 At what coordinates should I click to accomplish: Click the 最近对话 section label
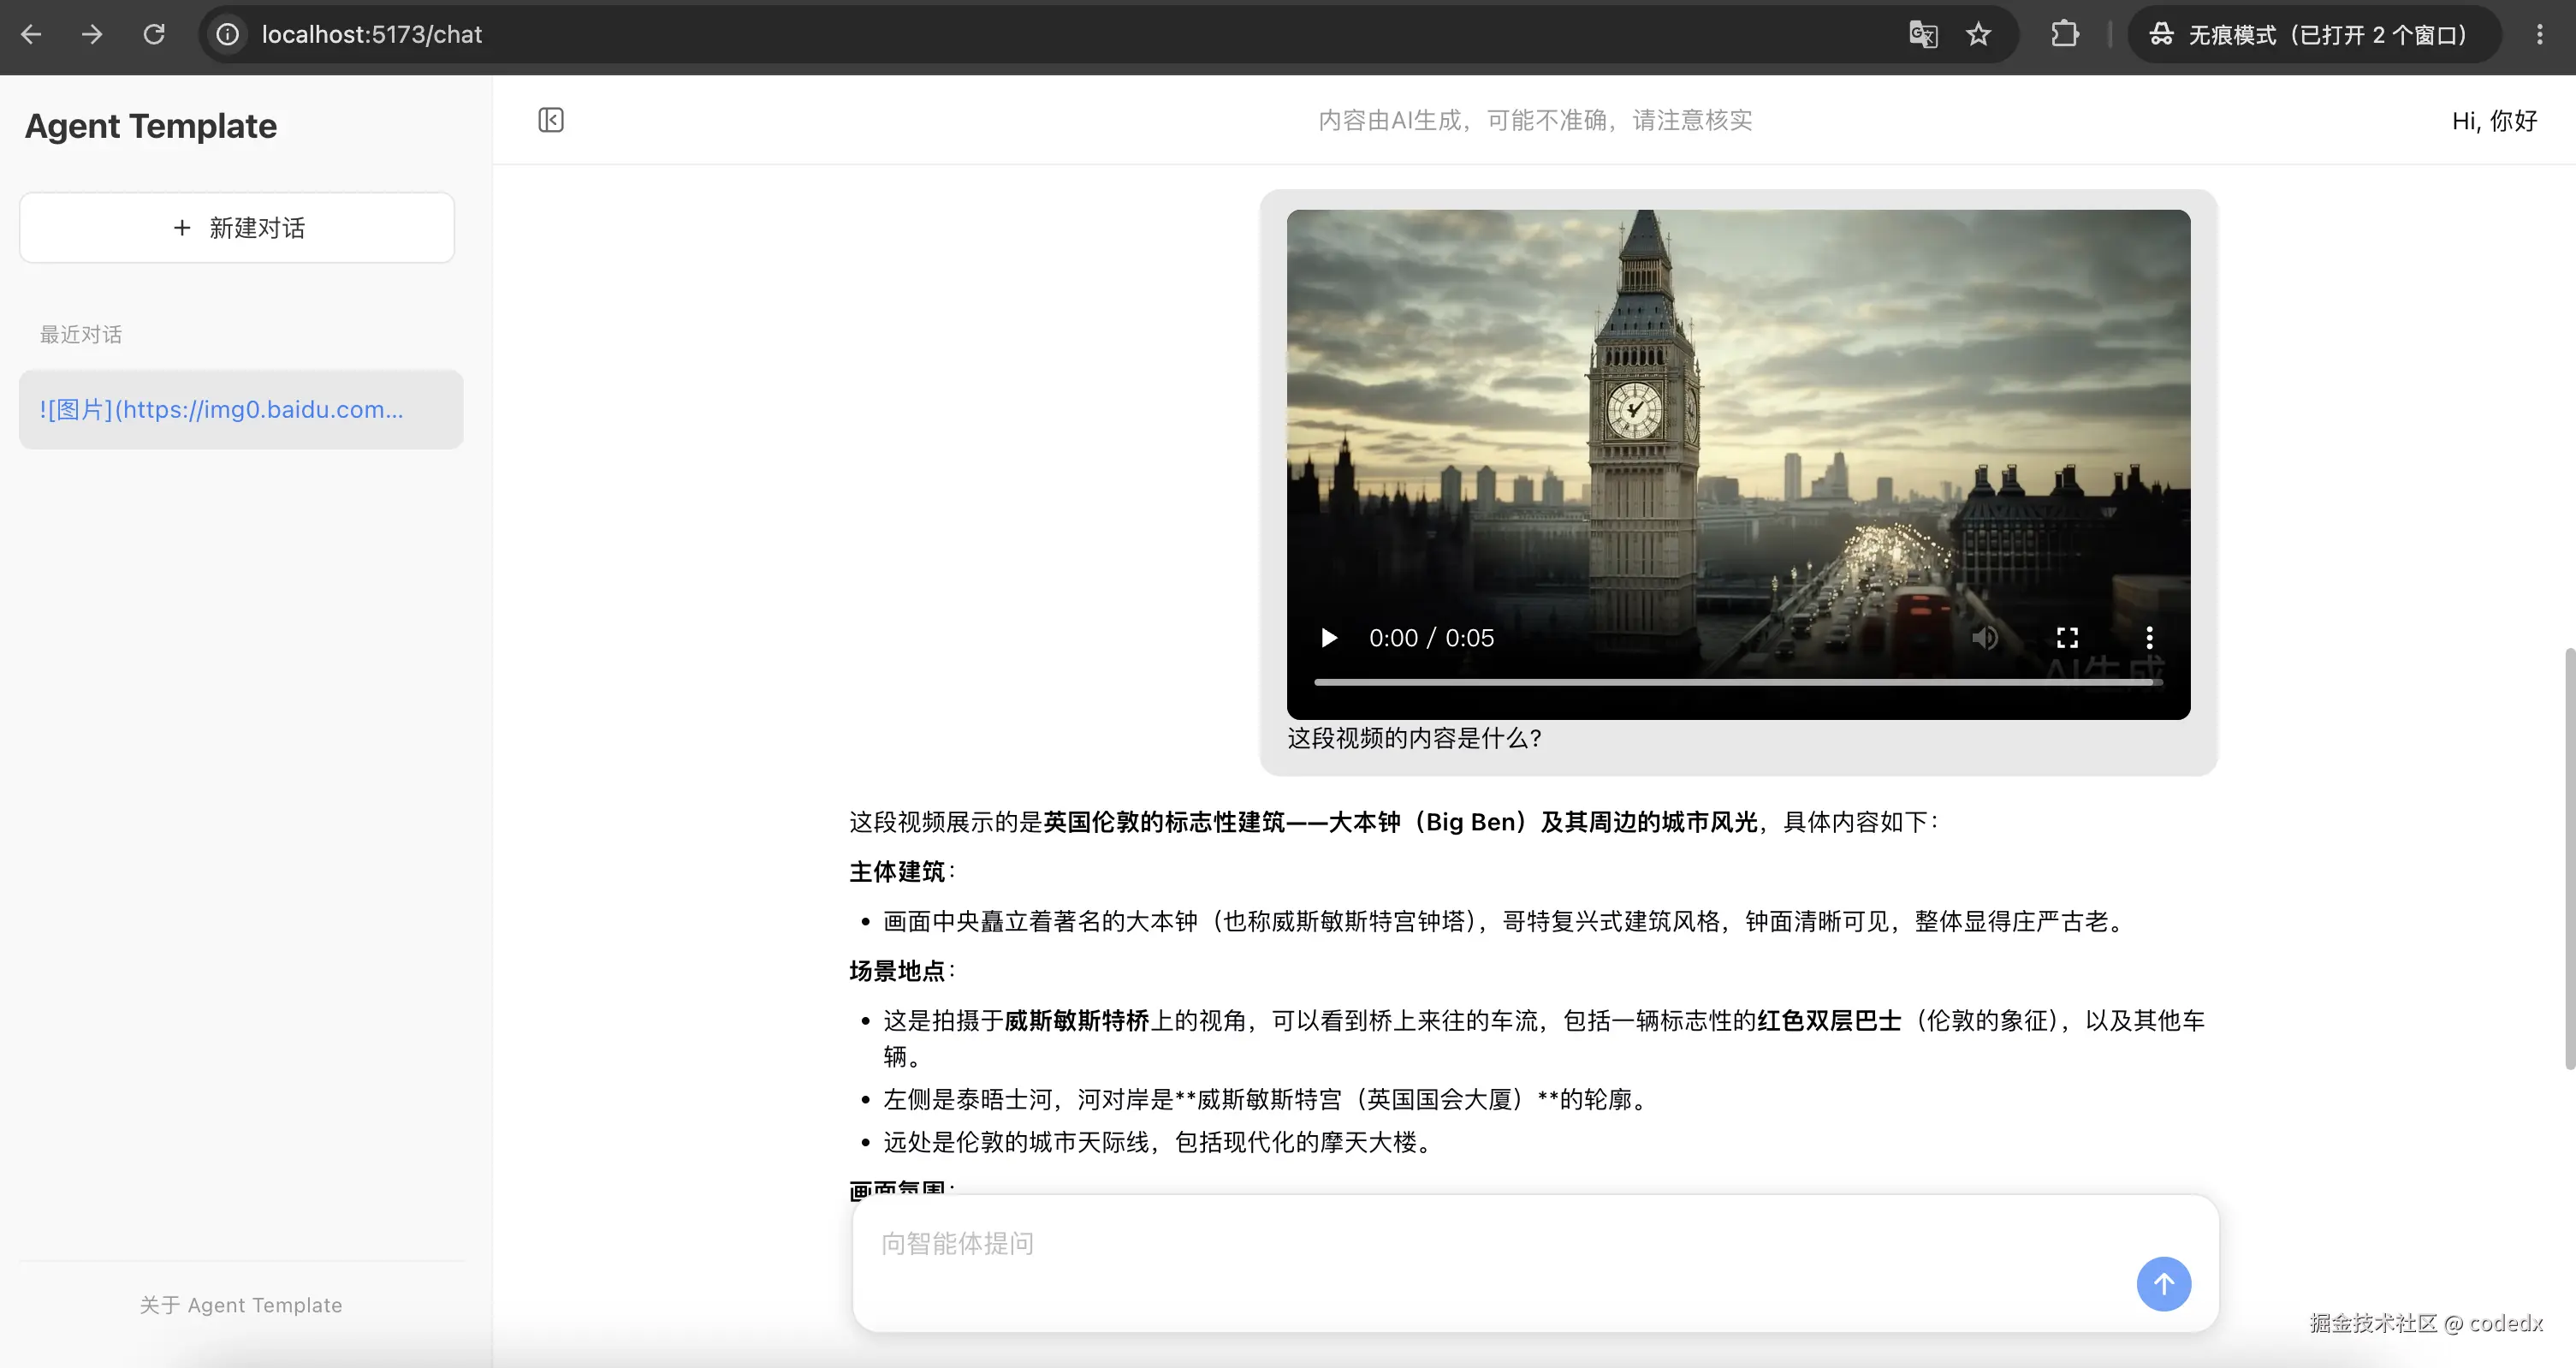(x=81, y=335)
